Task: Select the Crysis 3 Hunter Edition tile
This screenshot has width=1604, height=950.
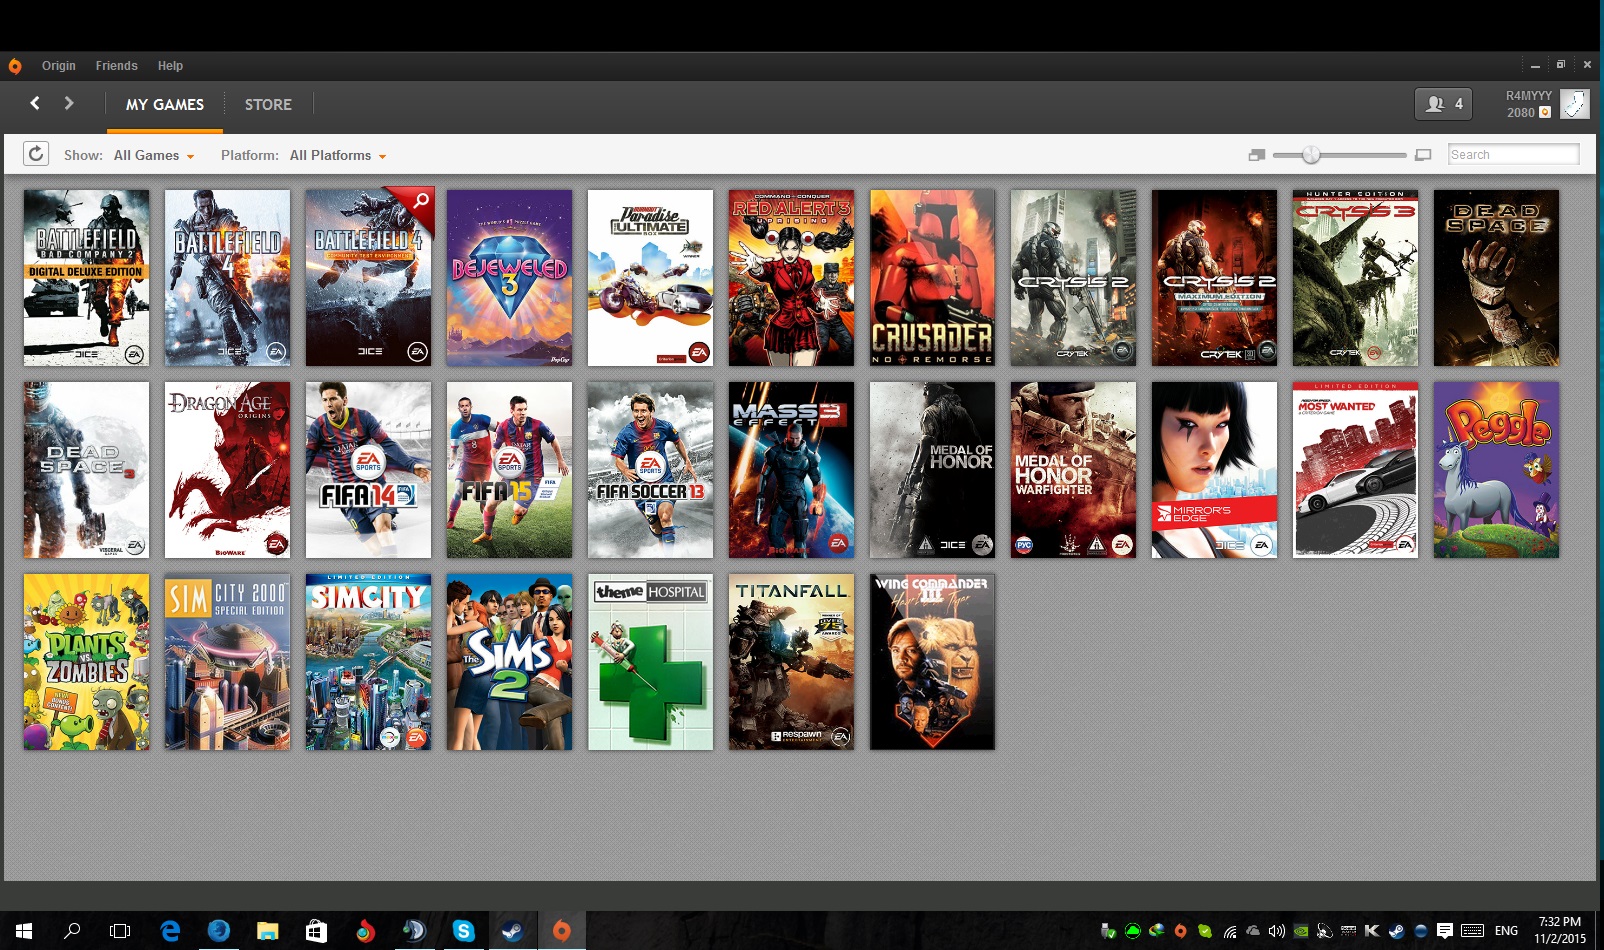Action: coord(1356,278)
